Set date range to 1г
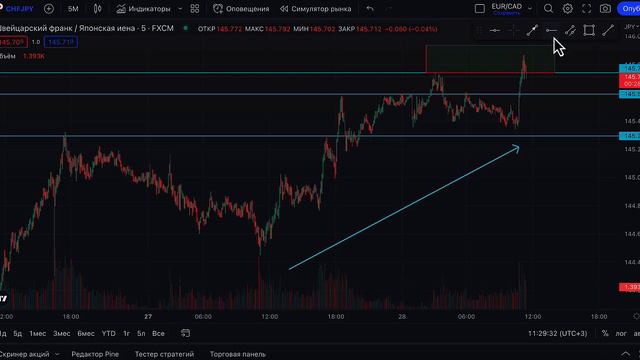 127,333
